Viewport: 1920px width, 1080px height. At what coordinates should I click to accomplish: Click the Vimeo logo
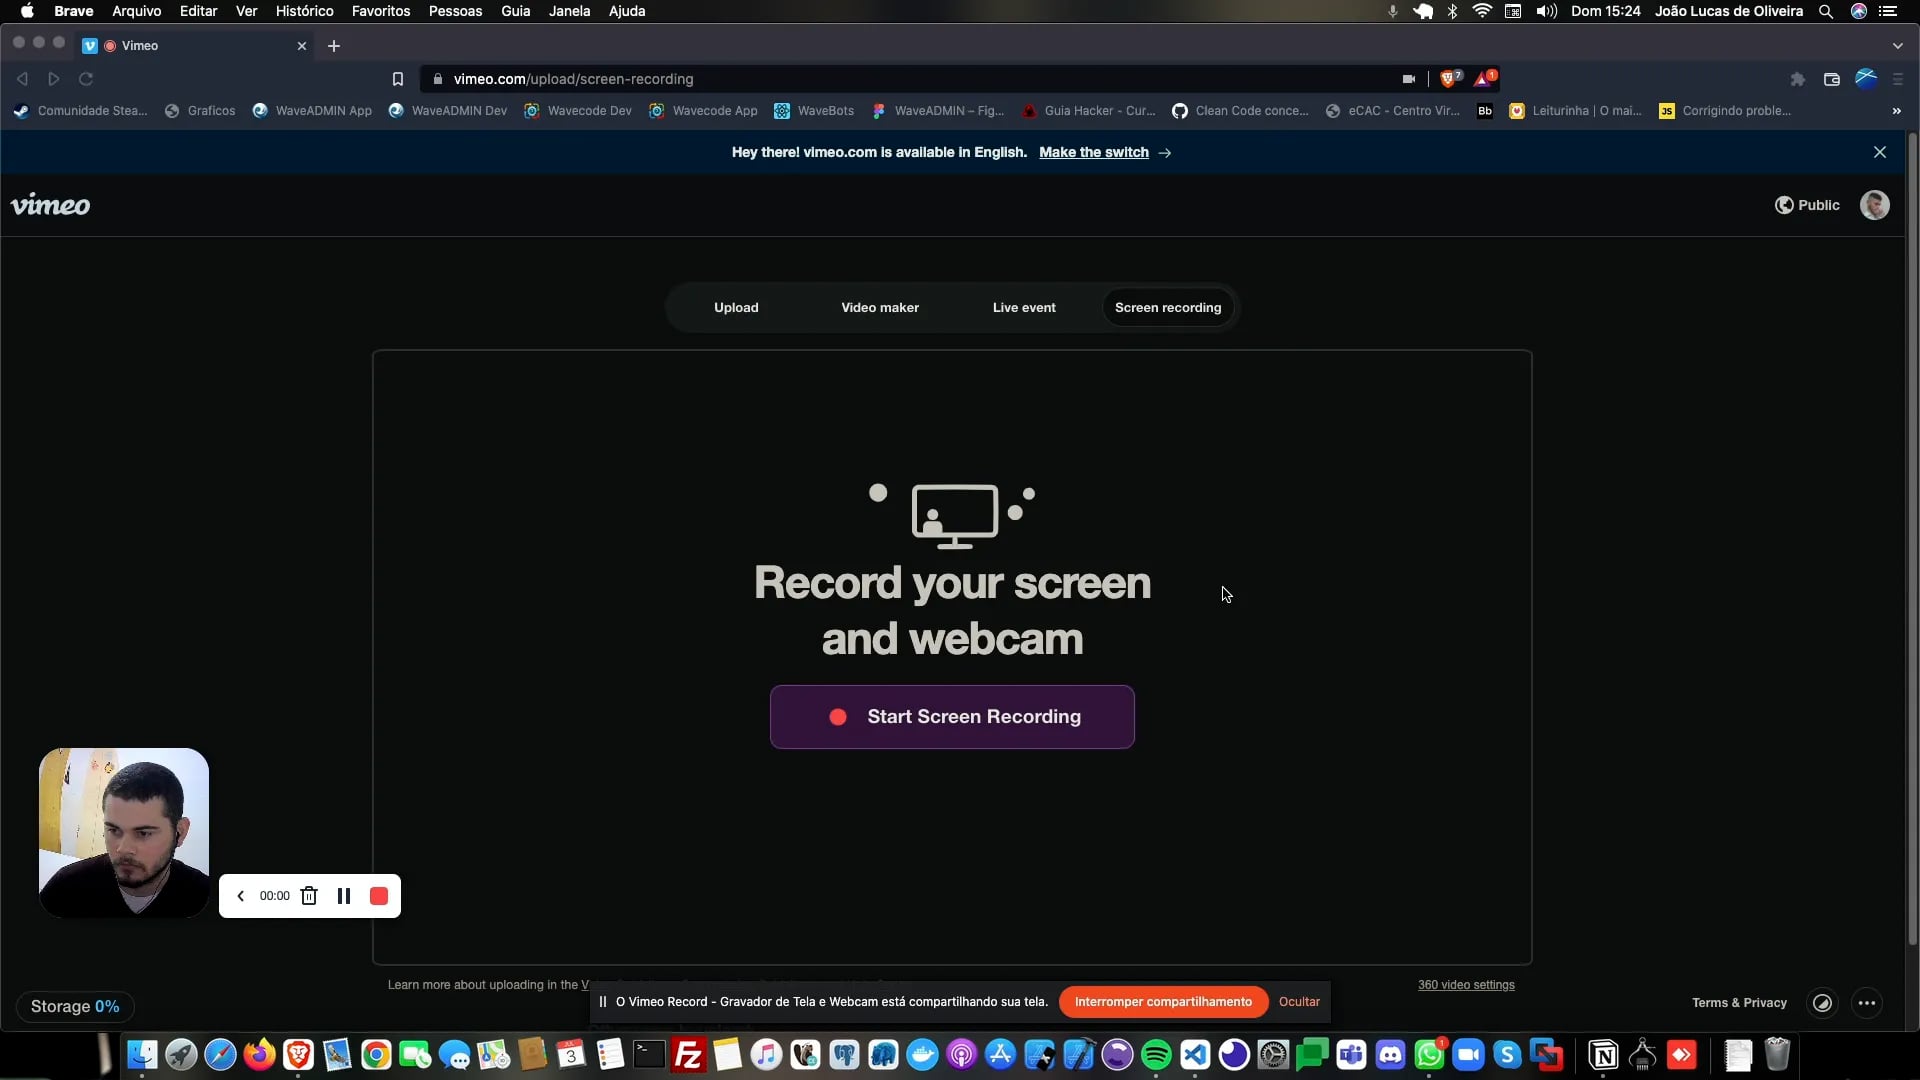(x=50, y=205)
